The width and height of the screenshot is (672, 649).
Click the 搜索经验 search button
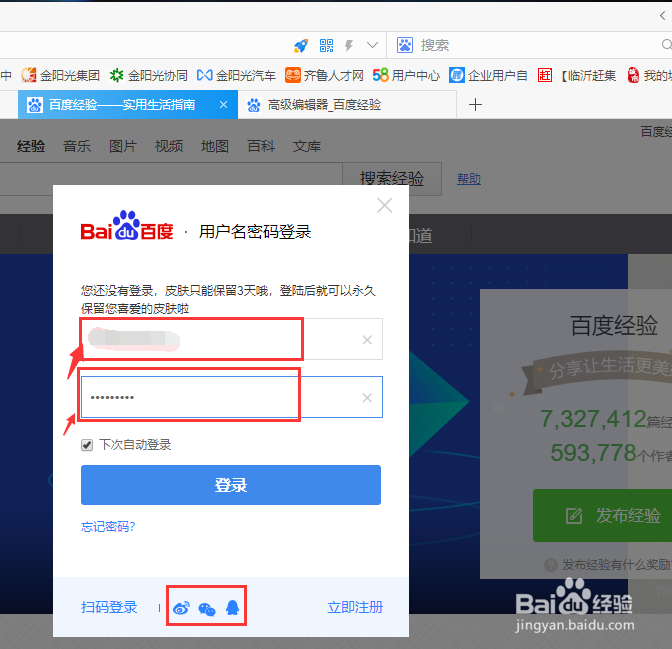pyautogui.click(x=392, y=178)
